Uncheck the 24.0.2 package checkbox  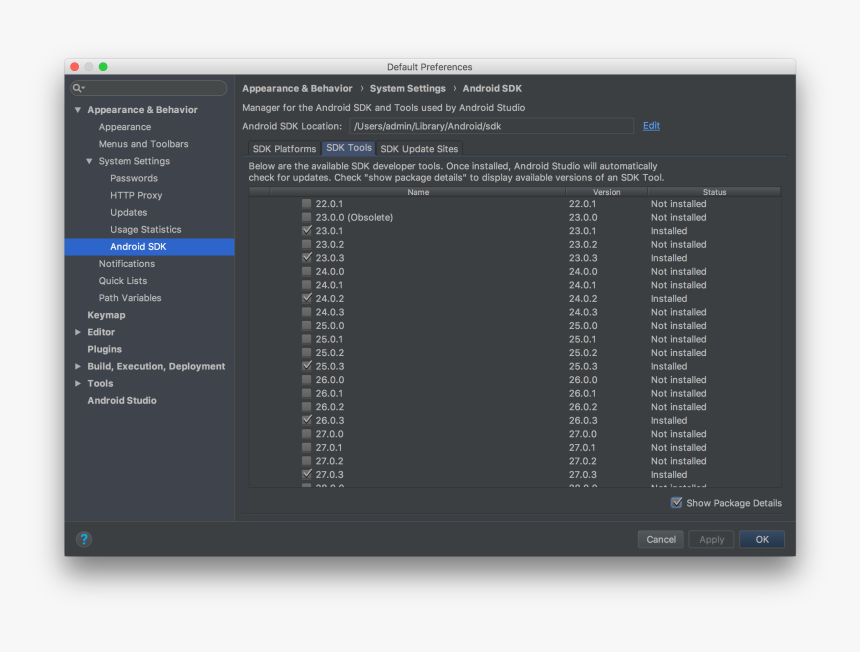point(307,298)
